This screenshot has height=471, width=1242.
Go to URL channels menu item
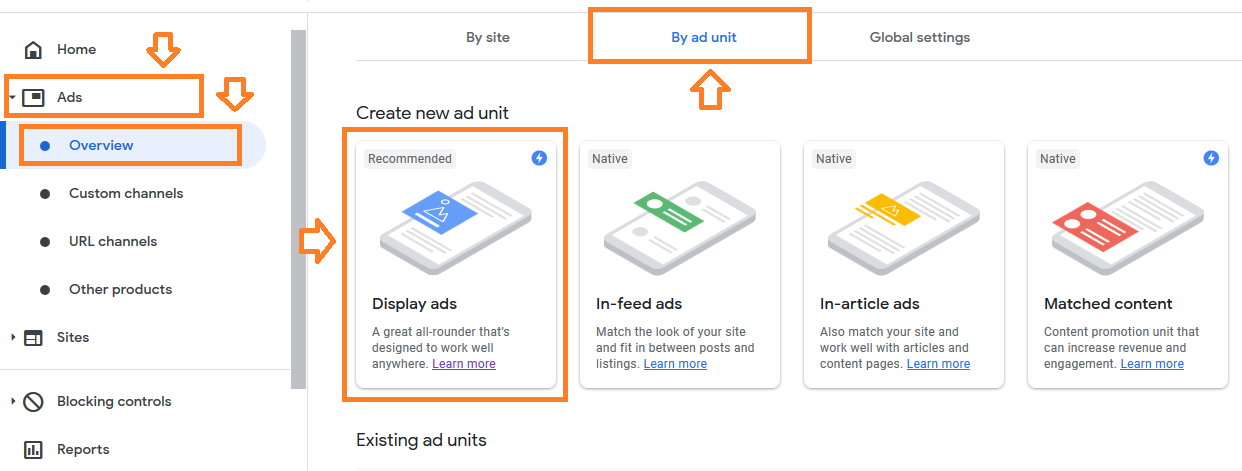tap(113, 242)
